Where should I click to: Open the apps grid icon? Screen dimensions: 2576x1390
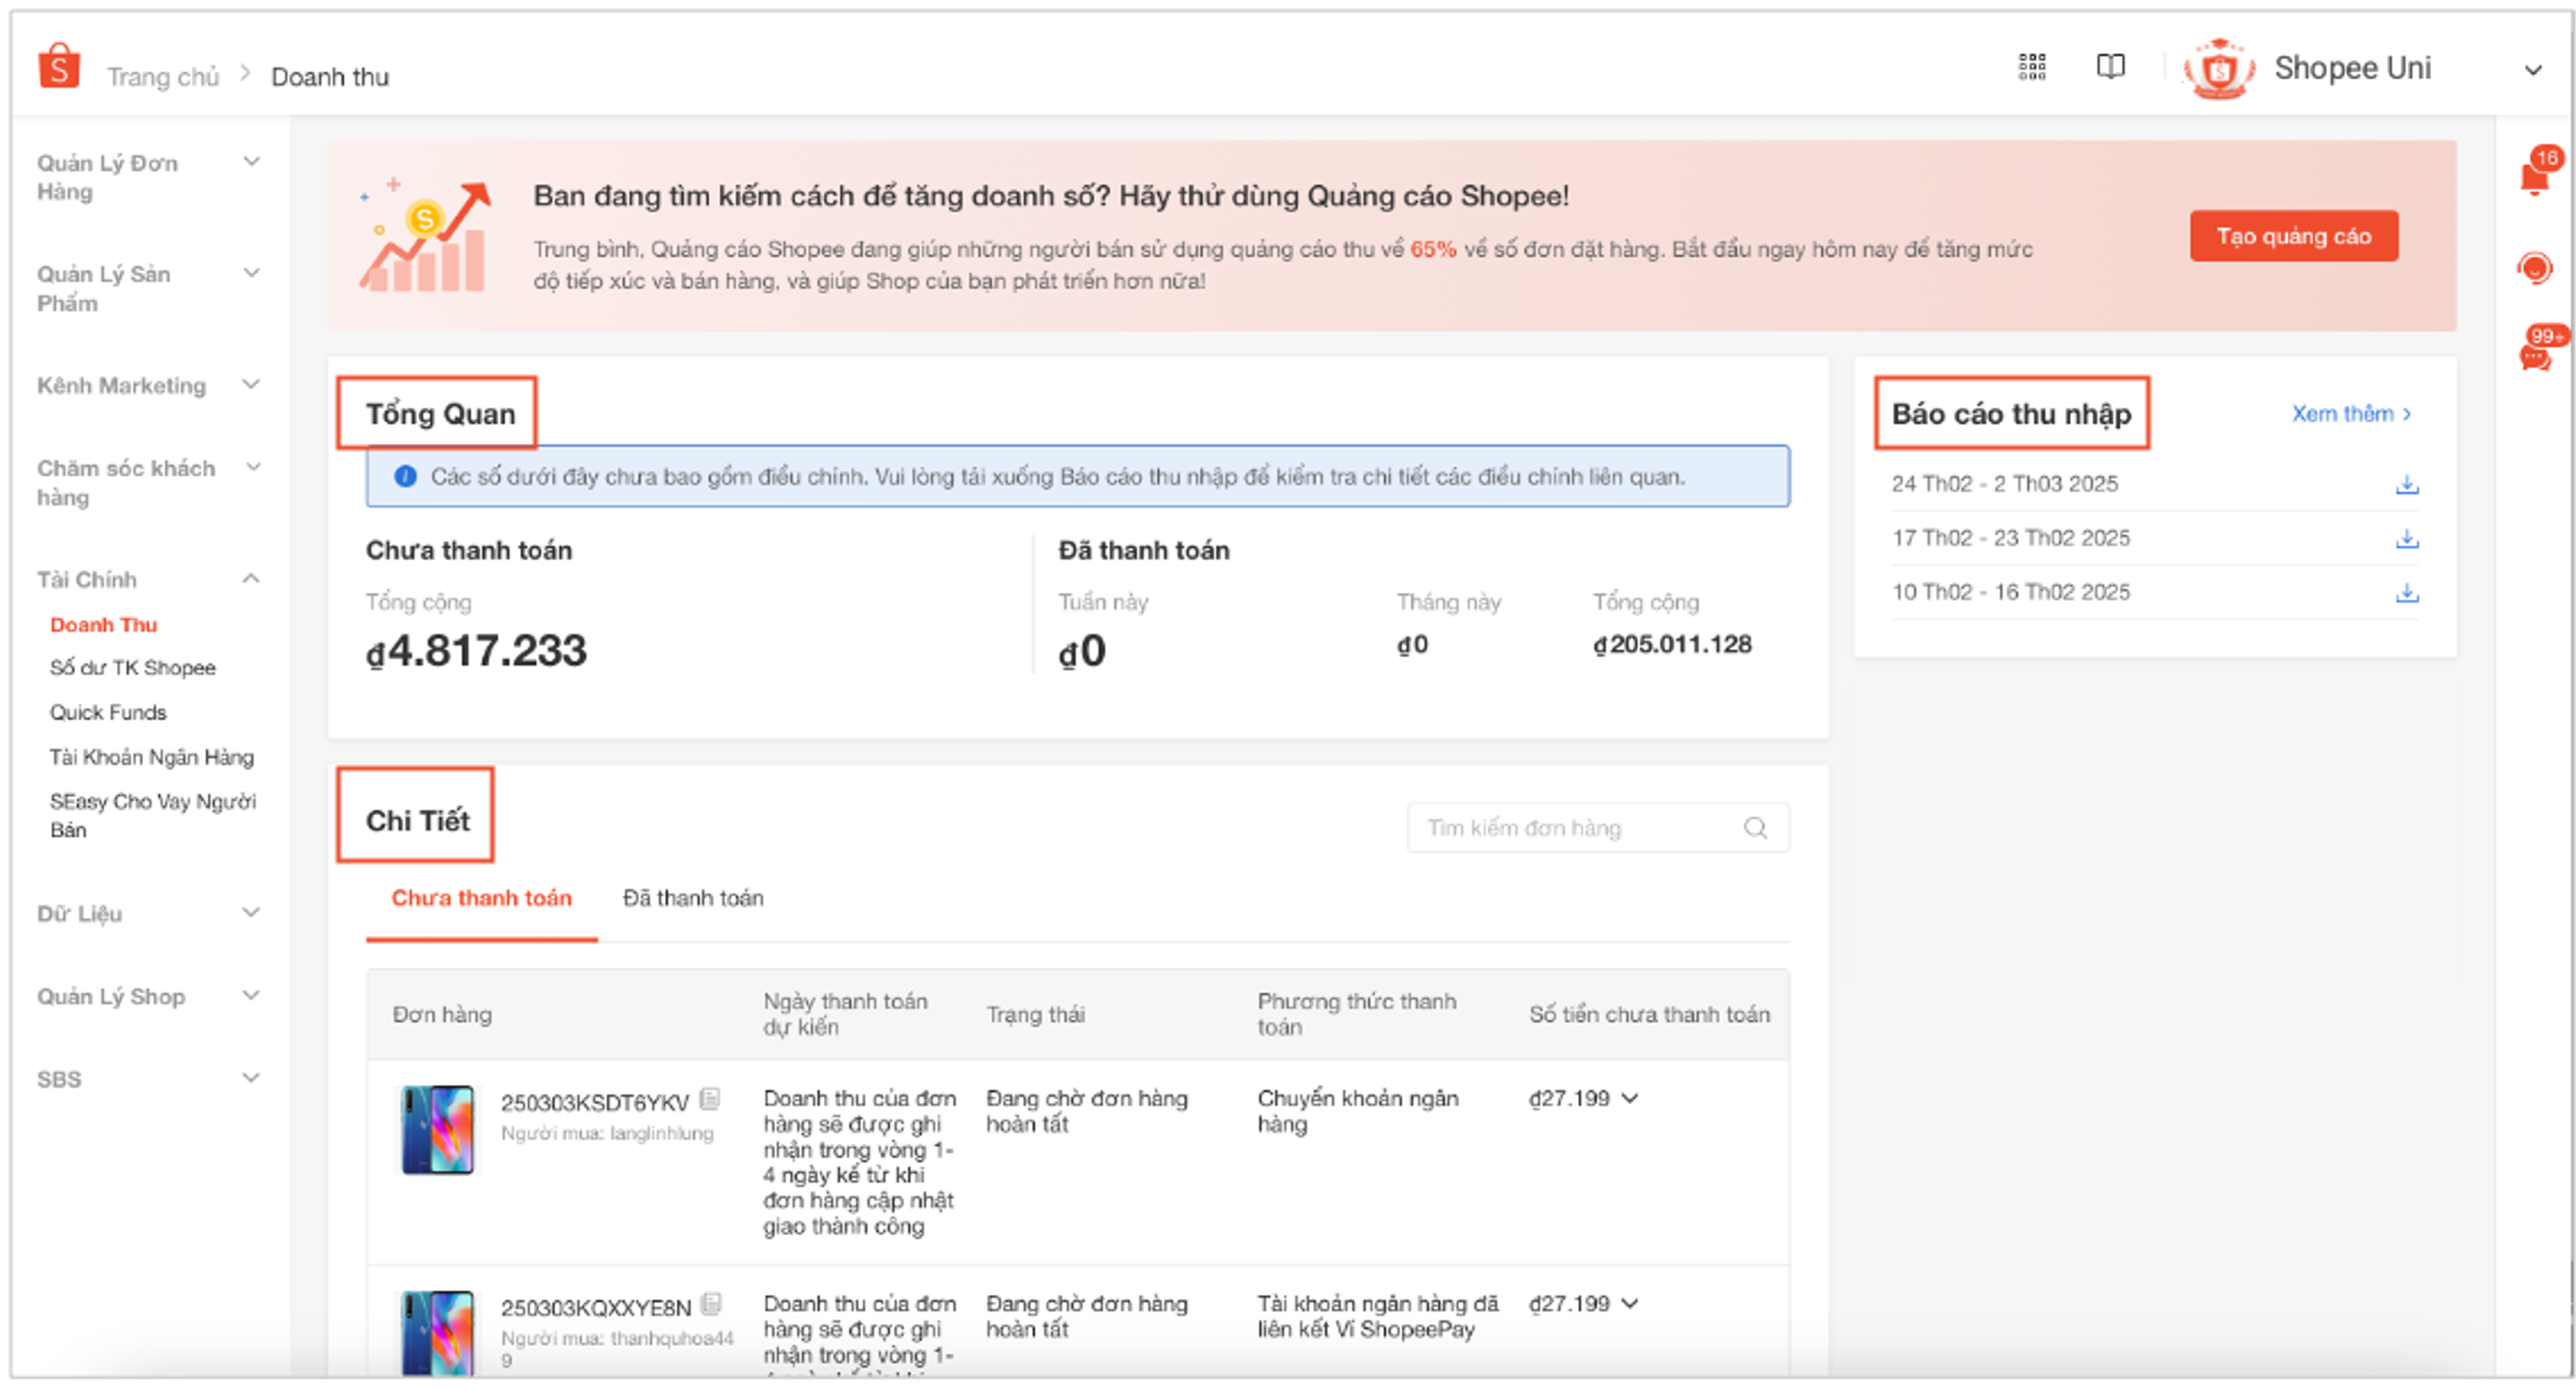pos(2031,67)
